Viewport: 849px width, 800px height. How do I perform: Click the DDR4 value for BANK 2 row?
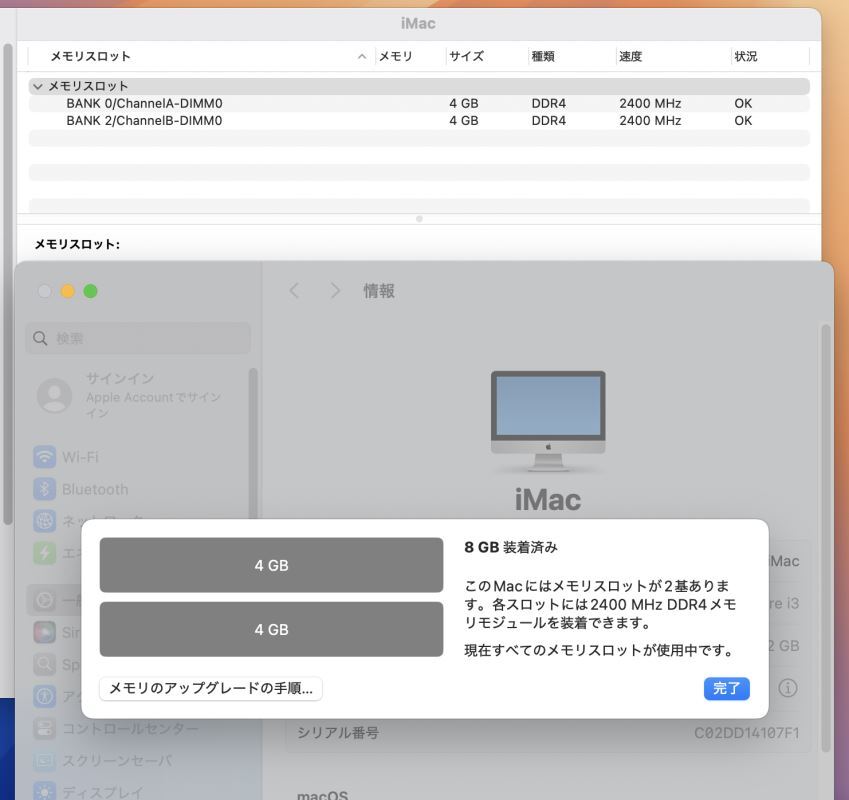pos(548,121)
